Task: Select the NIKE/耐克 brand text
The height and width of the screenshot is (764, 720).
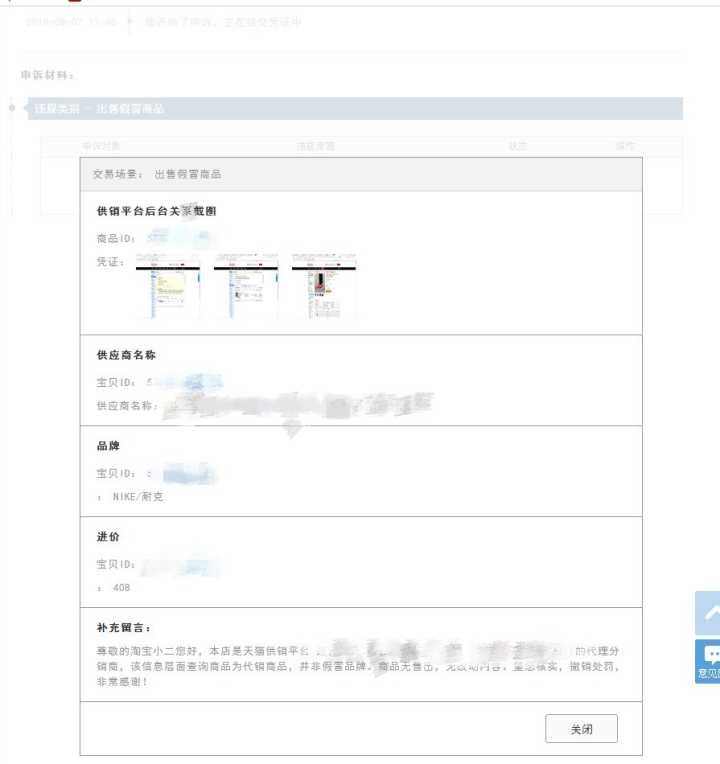Action: [x=138, y=497]
